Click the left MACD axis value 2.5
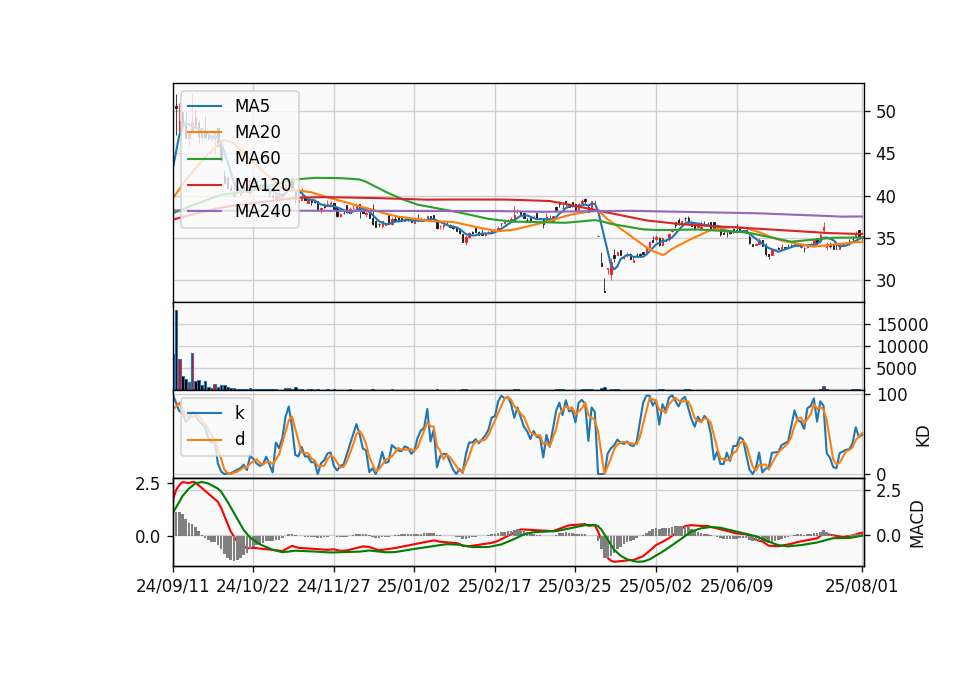 [148, 484]
